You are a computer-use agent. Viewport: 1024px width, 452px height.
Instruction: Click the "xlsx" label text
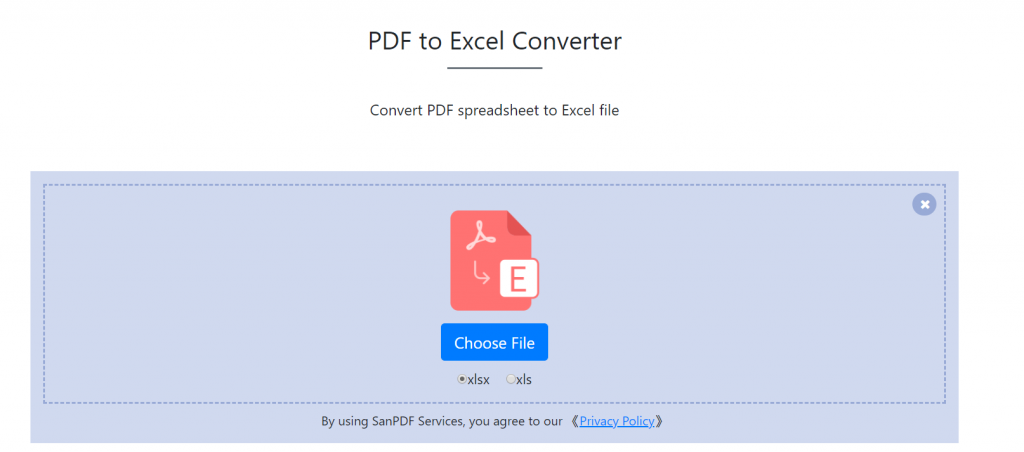click(478, 379)
